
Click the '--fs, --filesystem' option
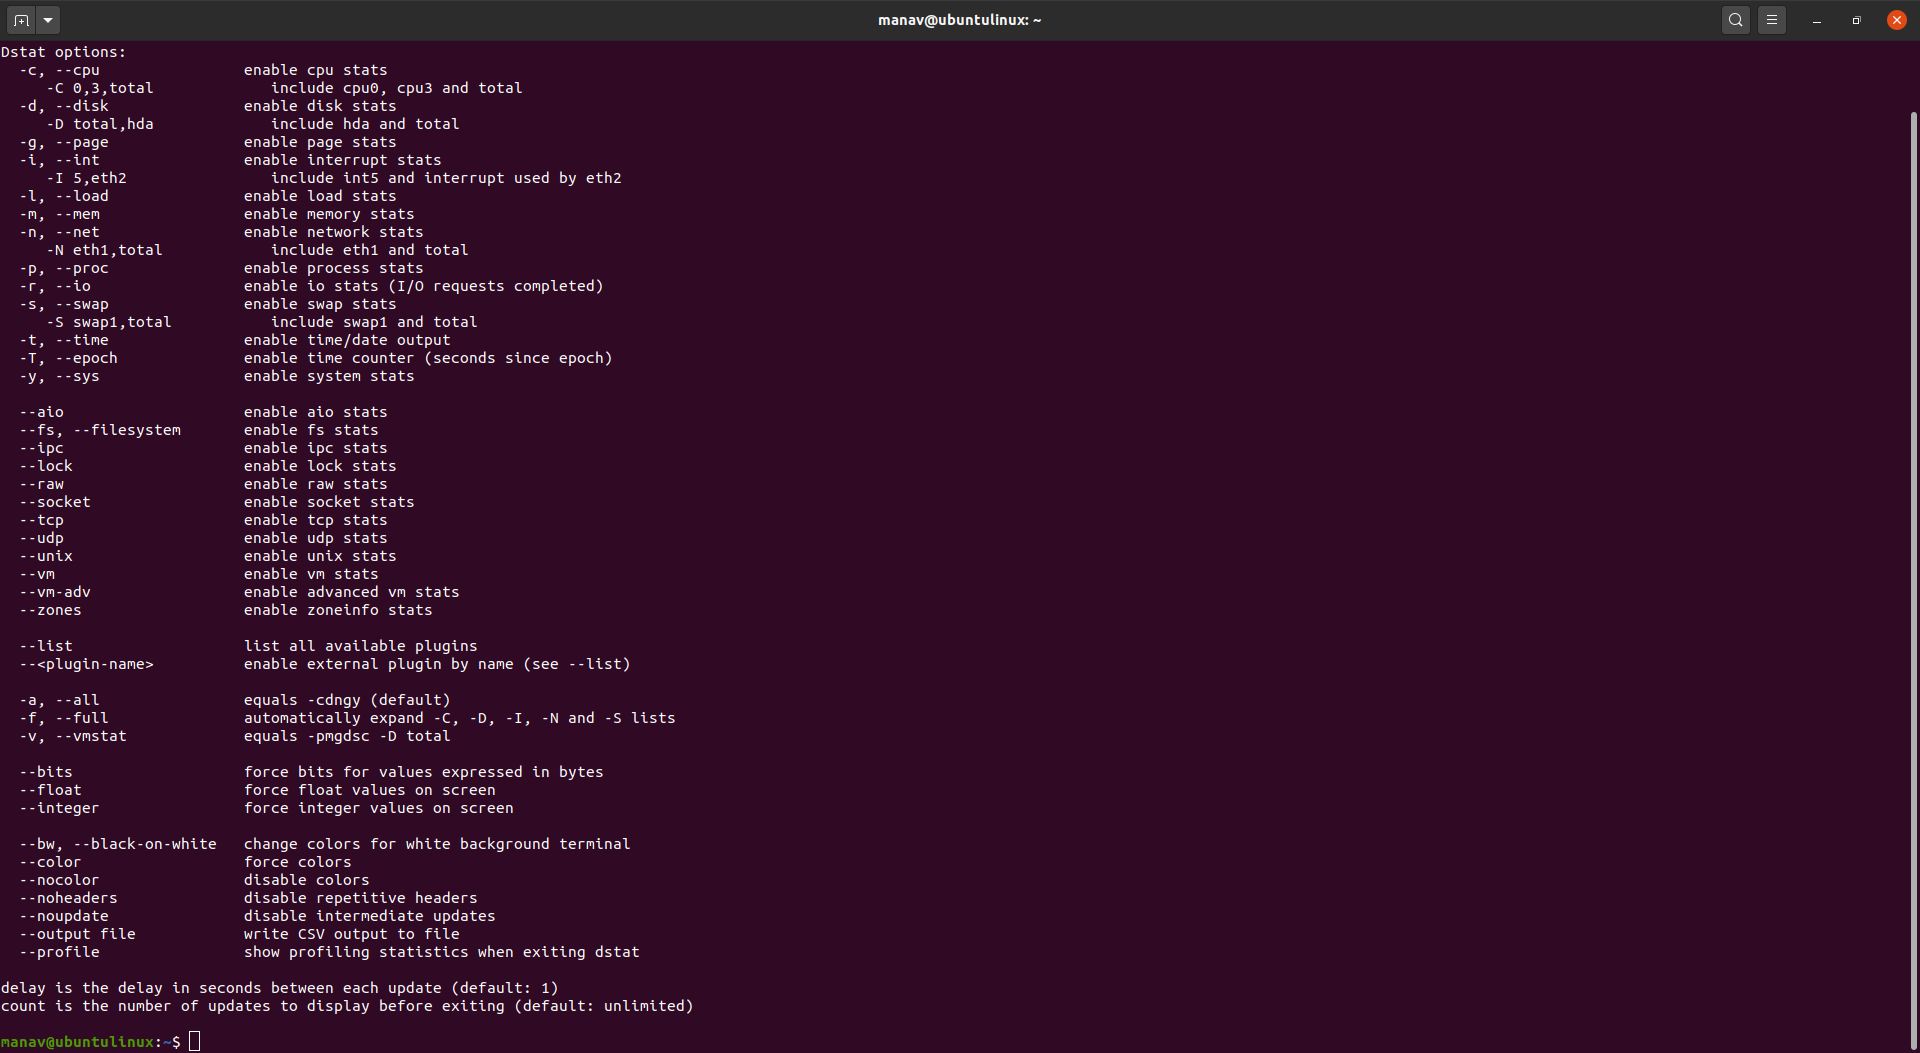(x=100, y=430)
